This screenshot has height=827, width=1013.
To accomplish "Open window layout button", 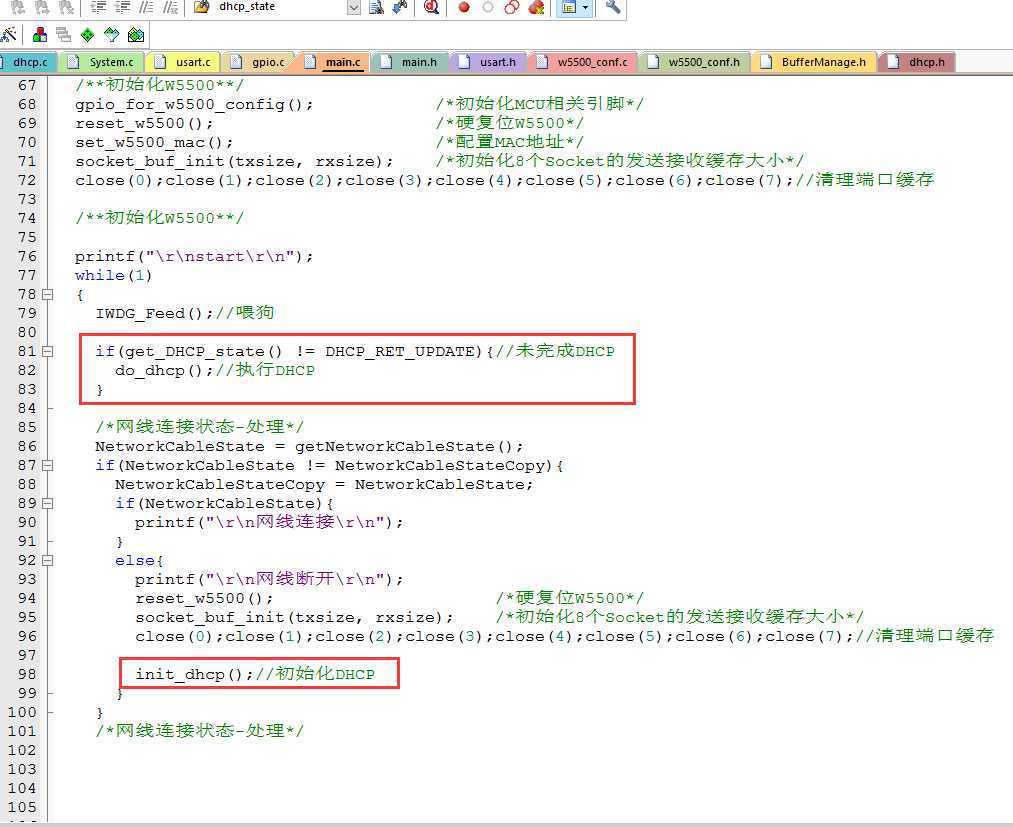I will pos(569,7).
